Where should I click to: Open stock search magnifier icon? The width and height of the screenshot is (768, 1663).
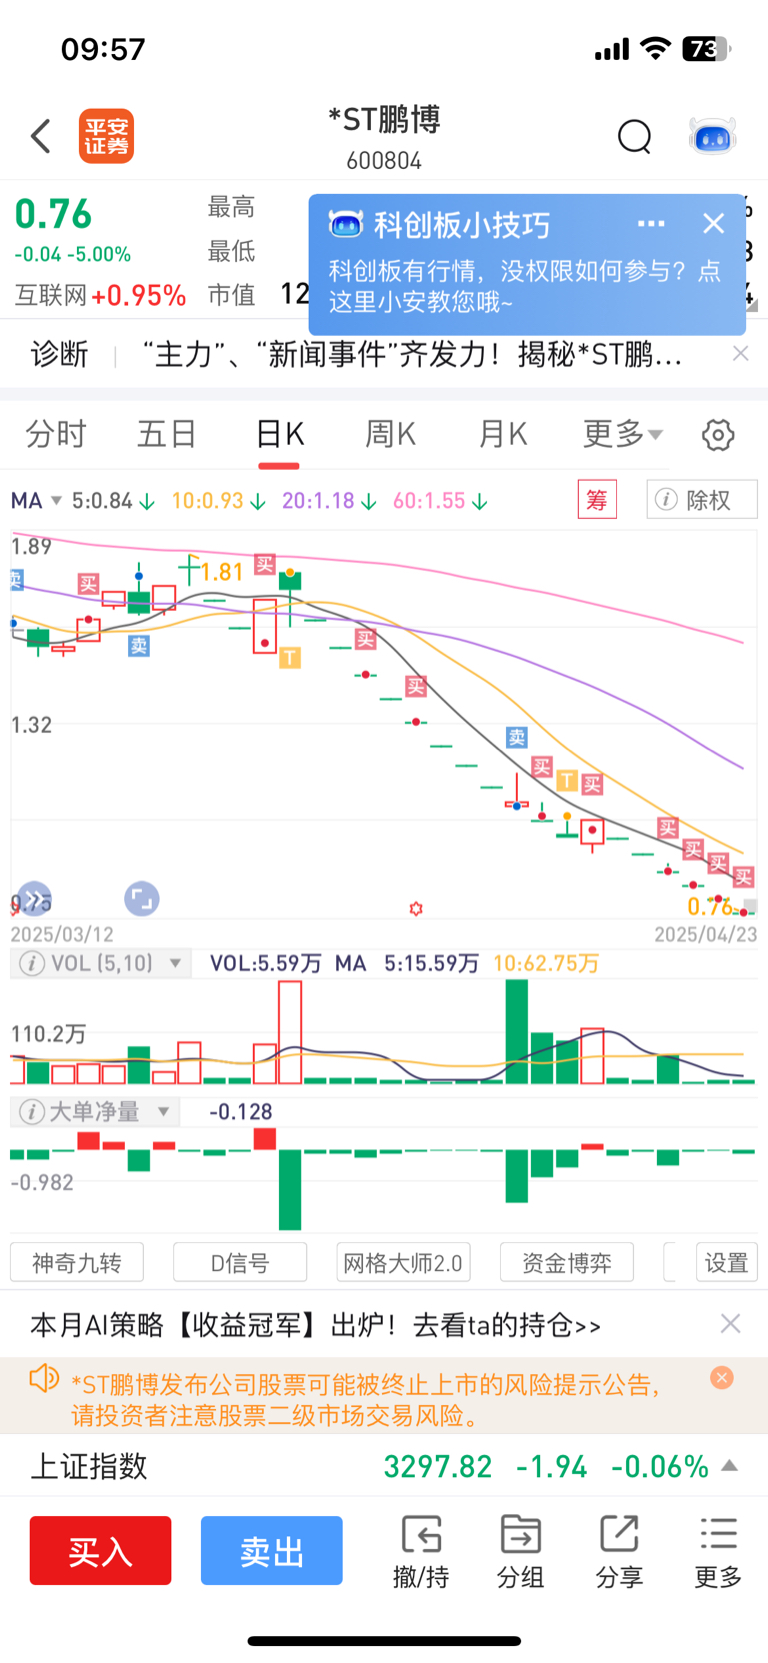click(x=634, y=136)
